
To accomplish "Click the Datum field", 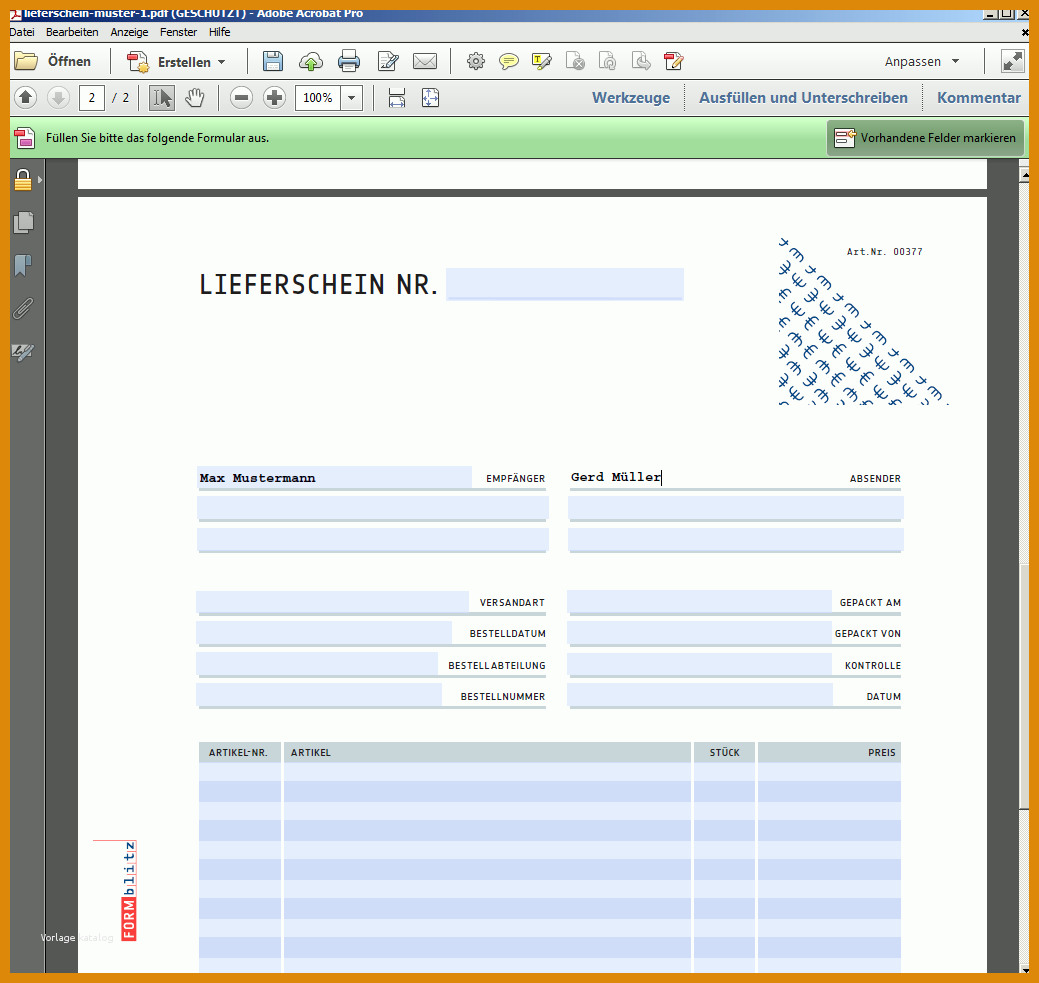I will [700, 695].
